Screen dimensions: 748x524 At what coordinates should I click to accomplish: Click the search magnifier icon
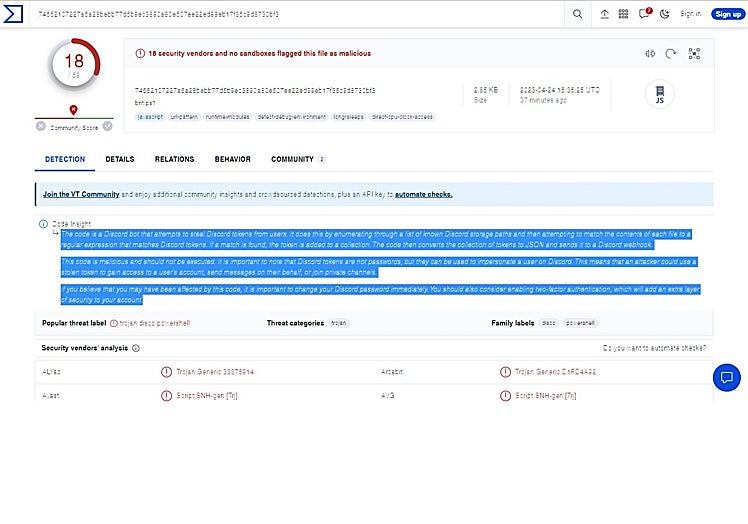[x=577, y=14]
